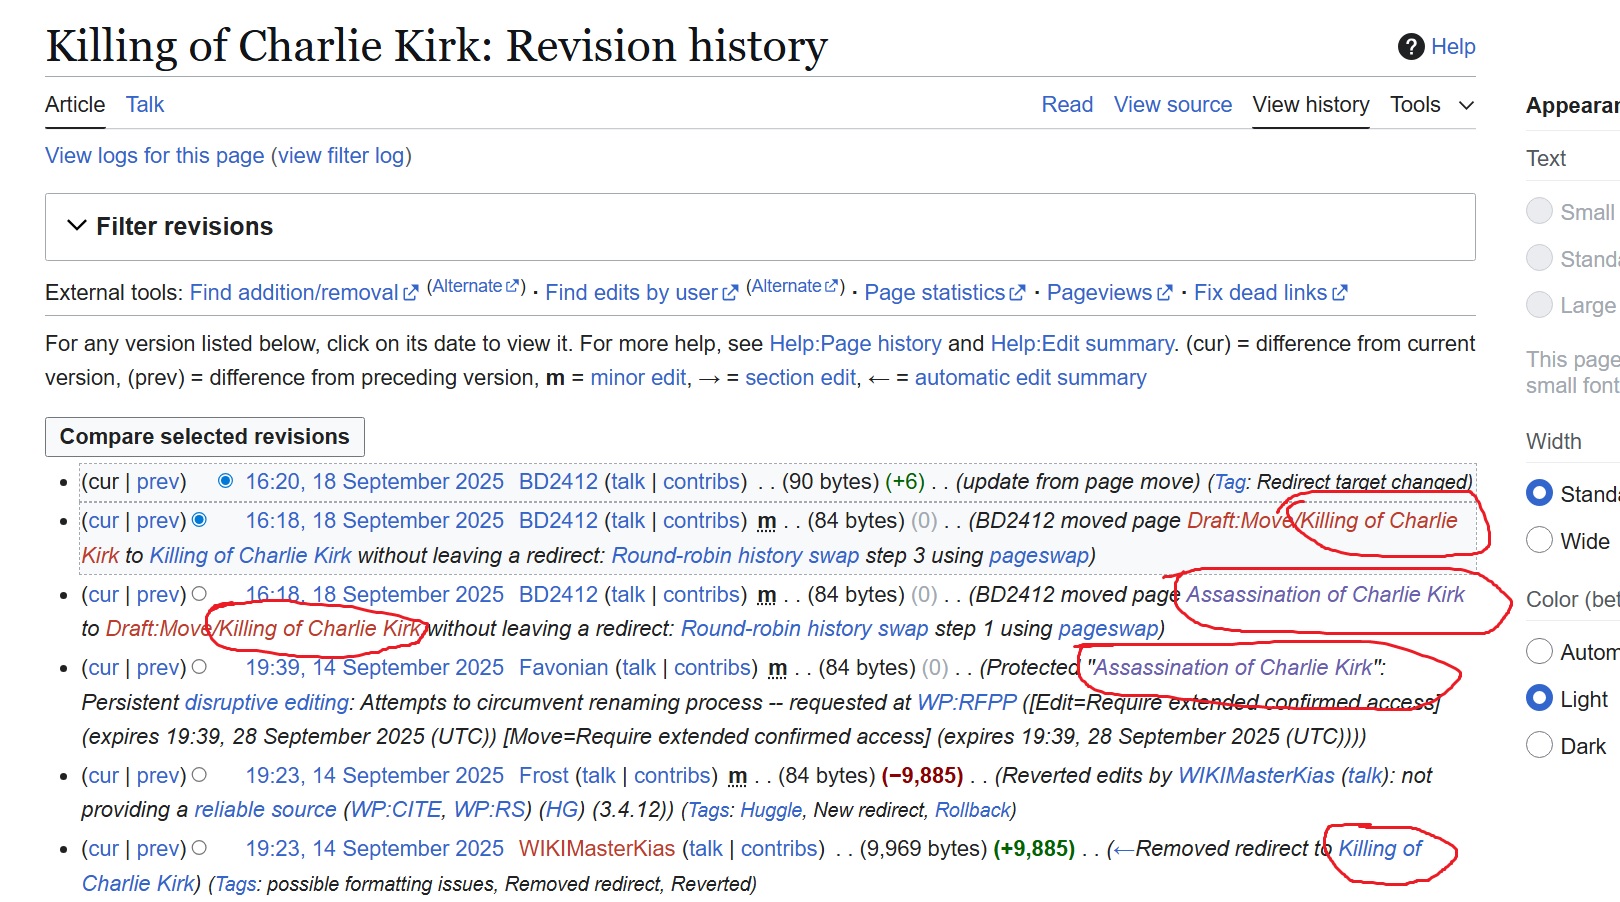Choose the Large text size option
Screen dimensions: 1620x902
pyautogui.click(x=1540, y=305)
